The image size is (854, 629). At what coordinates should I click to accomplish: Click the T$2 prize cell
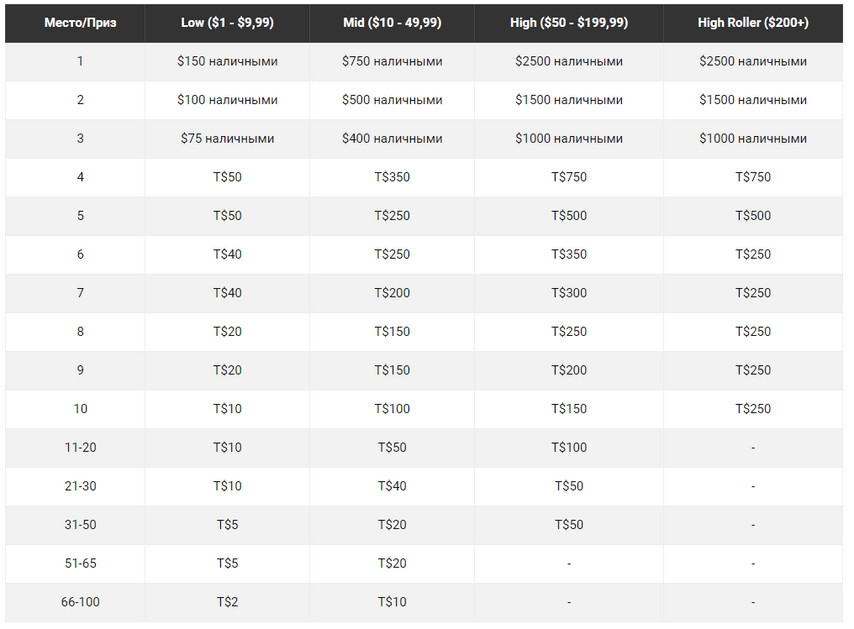pos(227,602)
